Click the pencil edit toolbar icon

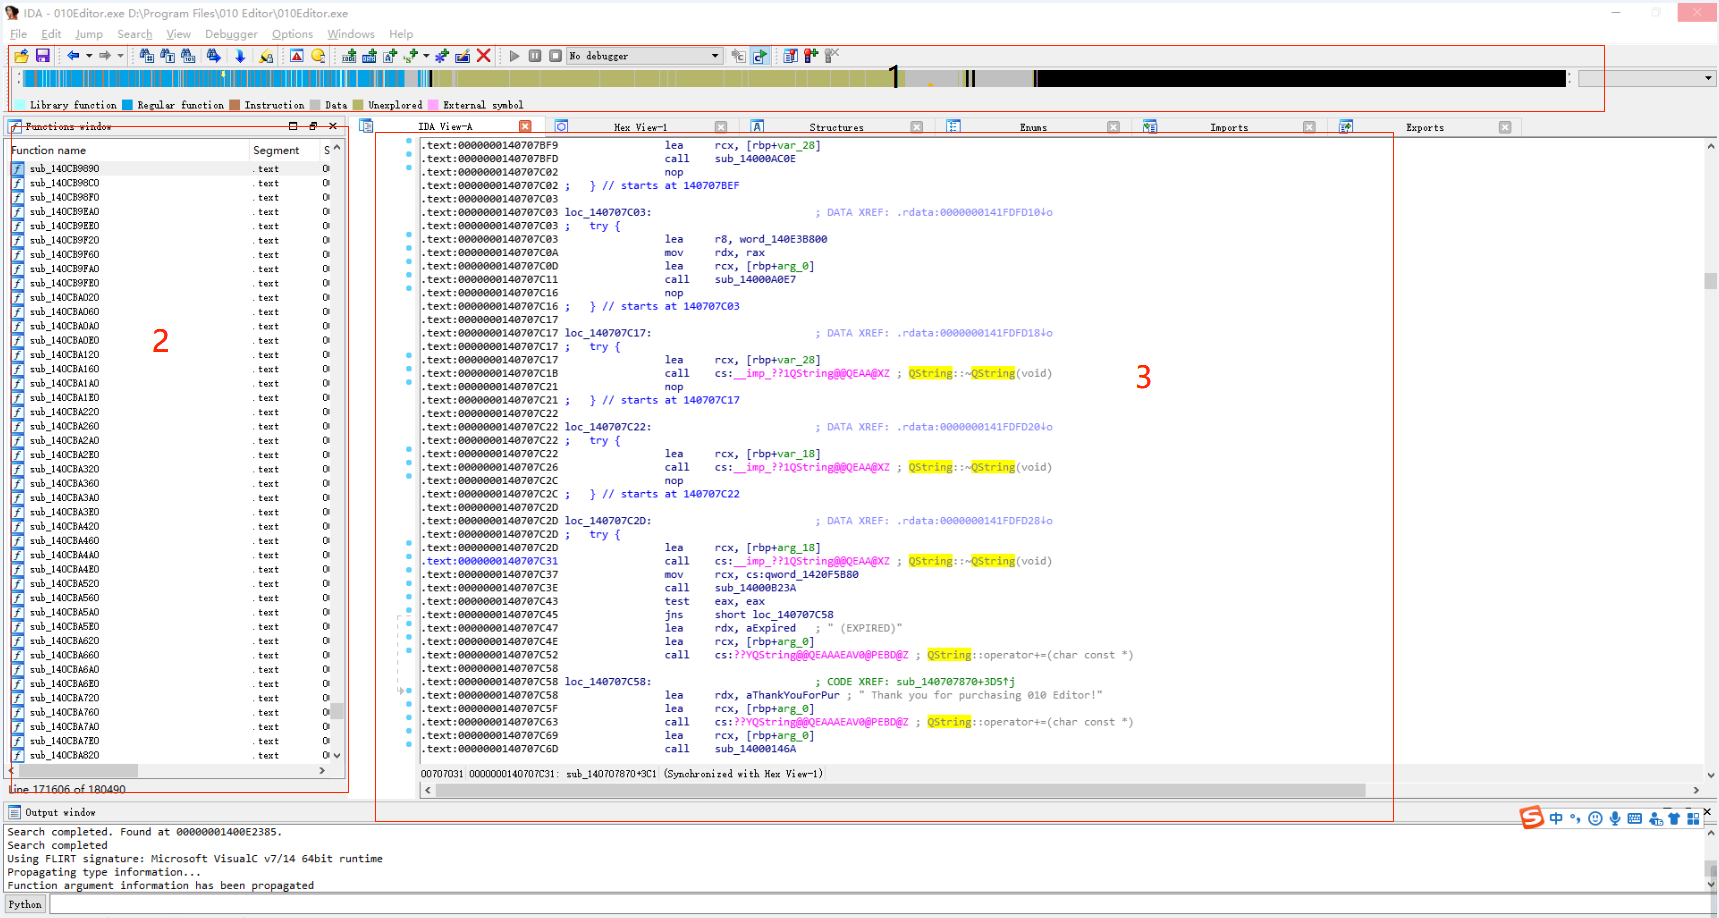pyautogui.click(x=462, y=56)
